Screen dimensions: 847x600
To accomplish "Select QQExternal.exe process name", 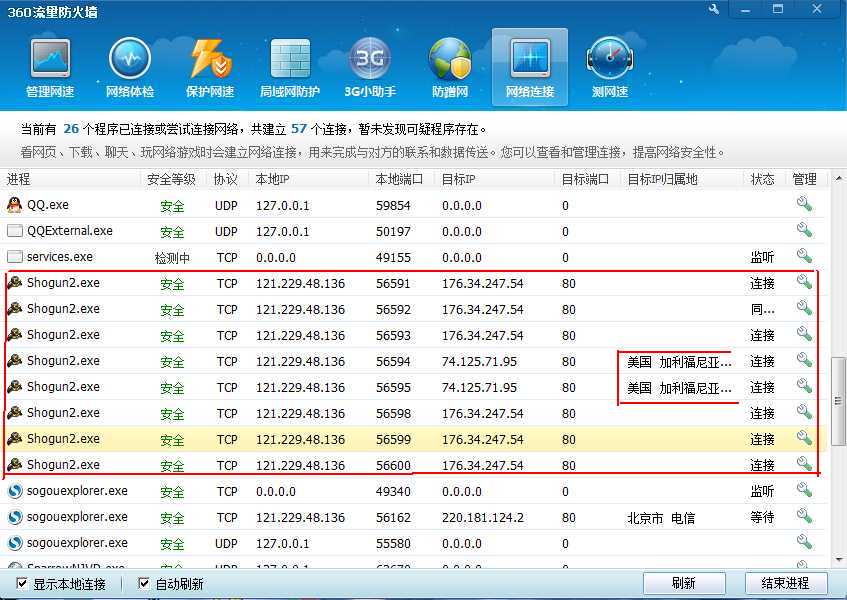I will 70,231.
